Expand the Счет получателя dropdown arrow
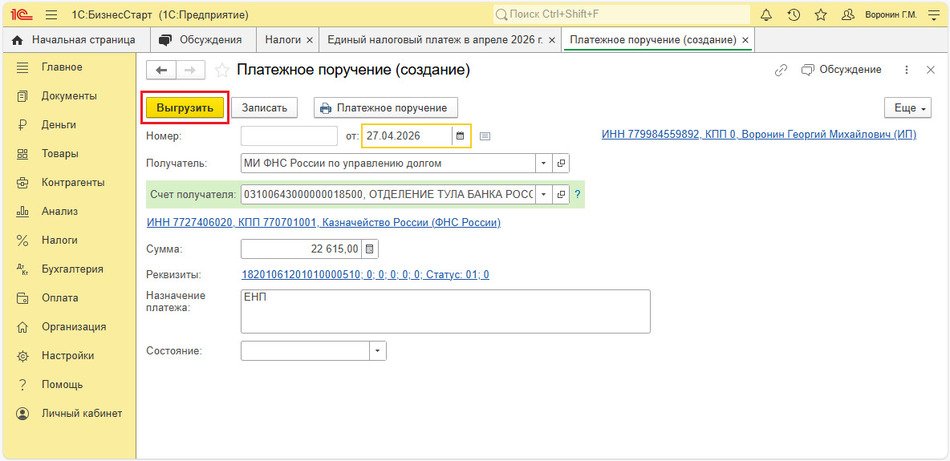The height and width of the screenshot is (461, 950). [x=543, y=194]
